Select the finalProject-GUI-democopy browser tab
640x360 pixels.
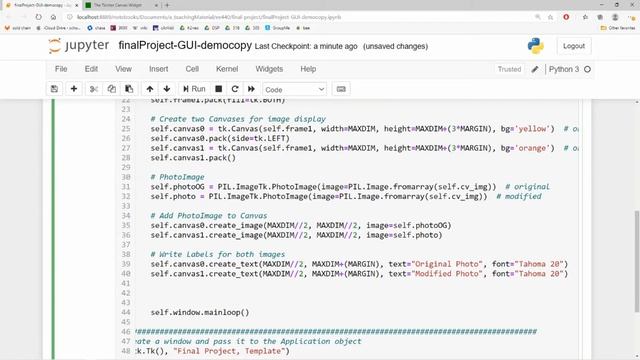39,5
